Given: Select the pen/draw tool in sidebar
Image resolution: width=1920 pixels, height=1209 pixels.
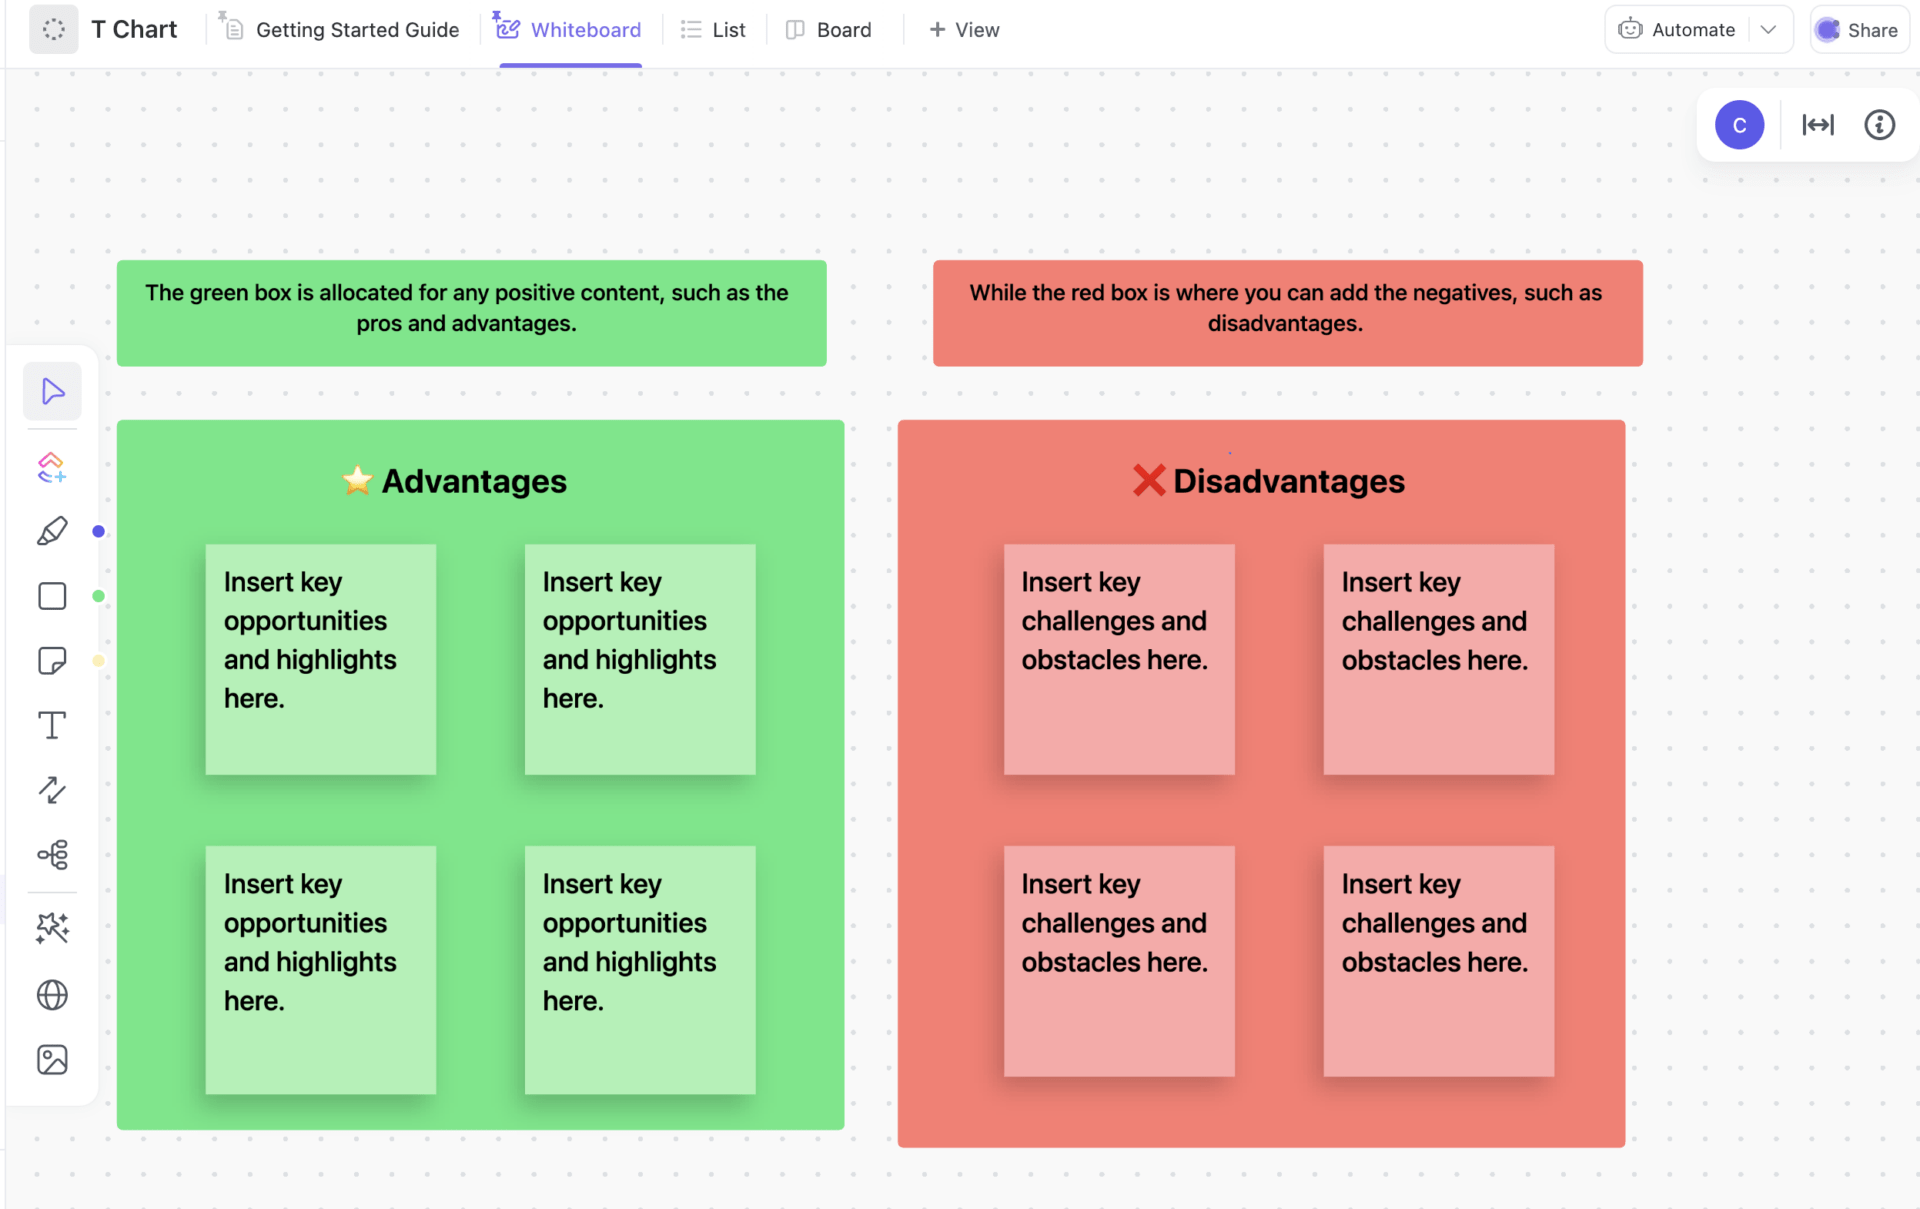Looking at the screenshot, I should [53, 529].
